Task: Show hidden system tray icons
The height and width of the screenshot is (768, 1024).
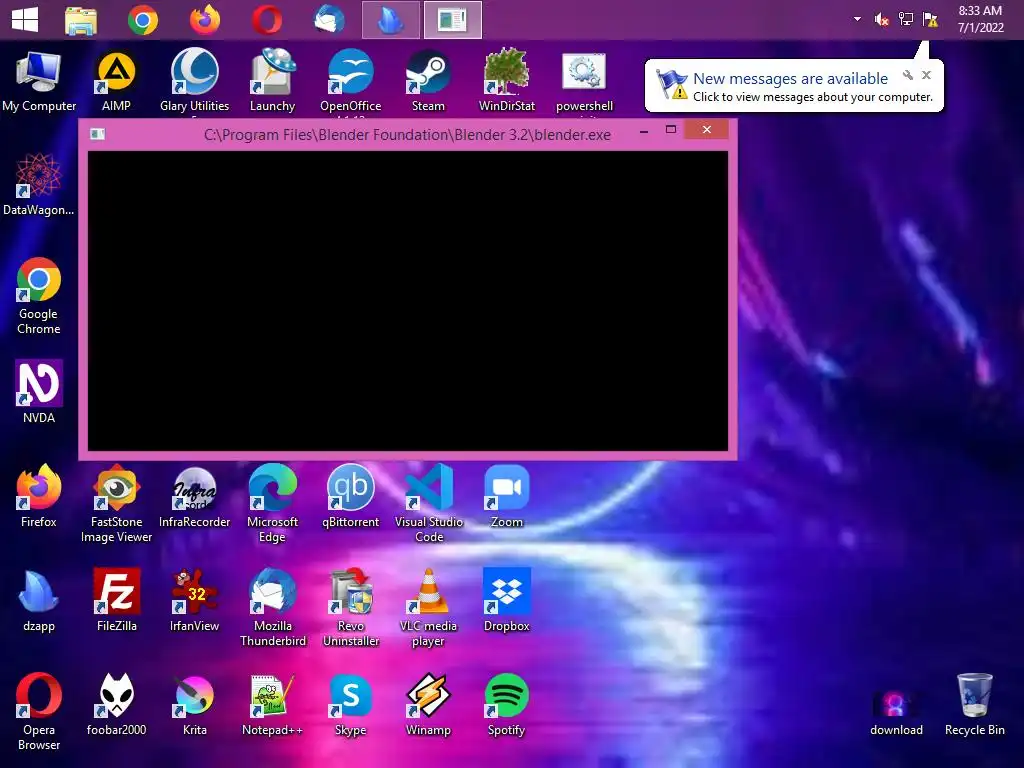Action: 857,19
